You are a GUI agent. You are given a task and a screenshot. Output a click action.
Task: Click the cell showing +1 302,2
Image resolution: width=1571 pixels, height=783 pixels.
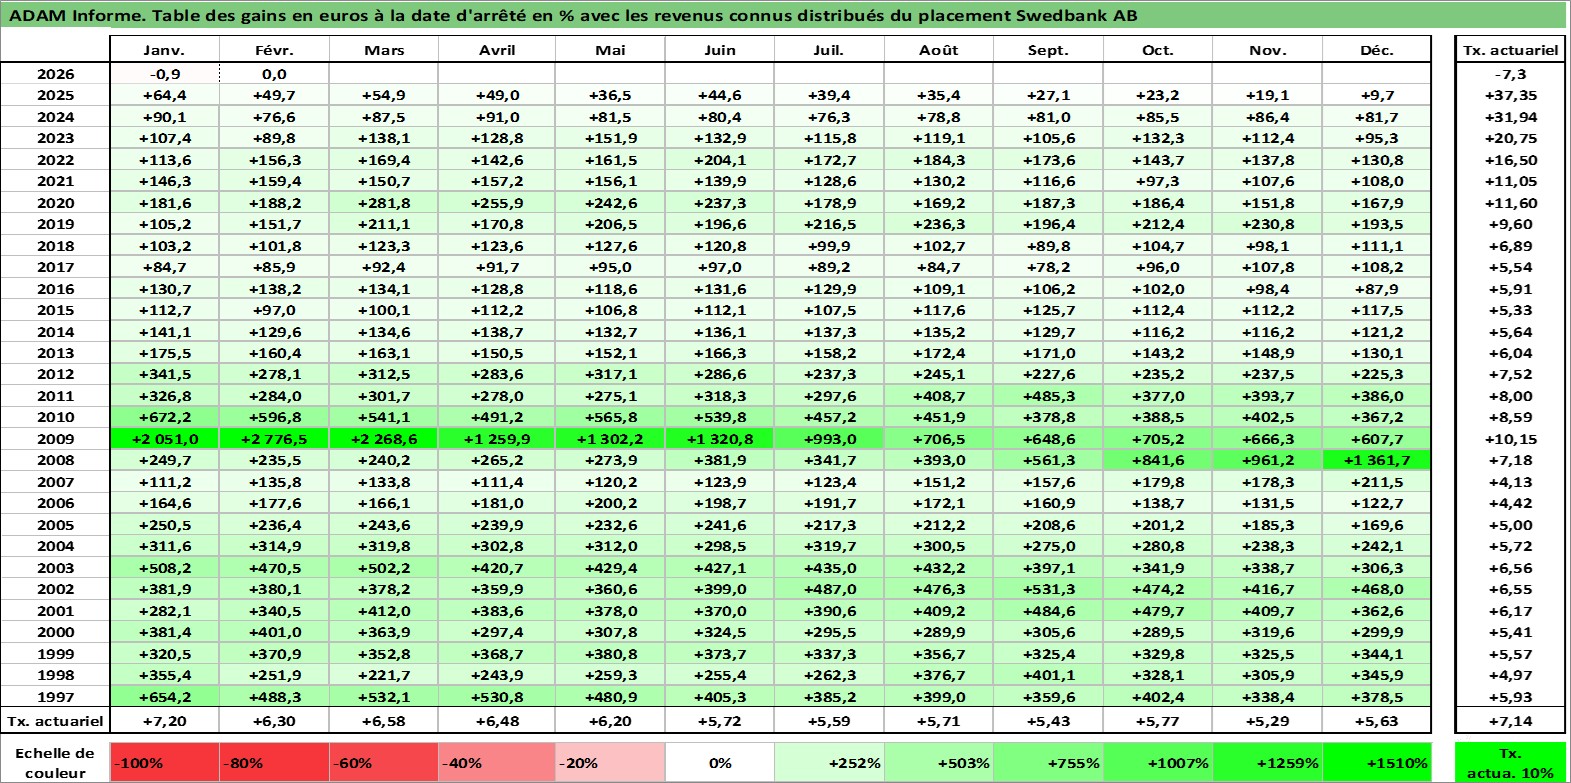(610, 439)
